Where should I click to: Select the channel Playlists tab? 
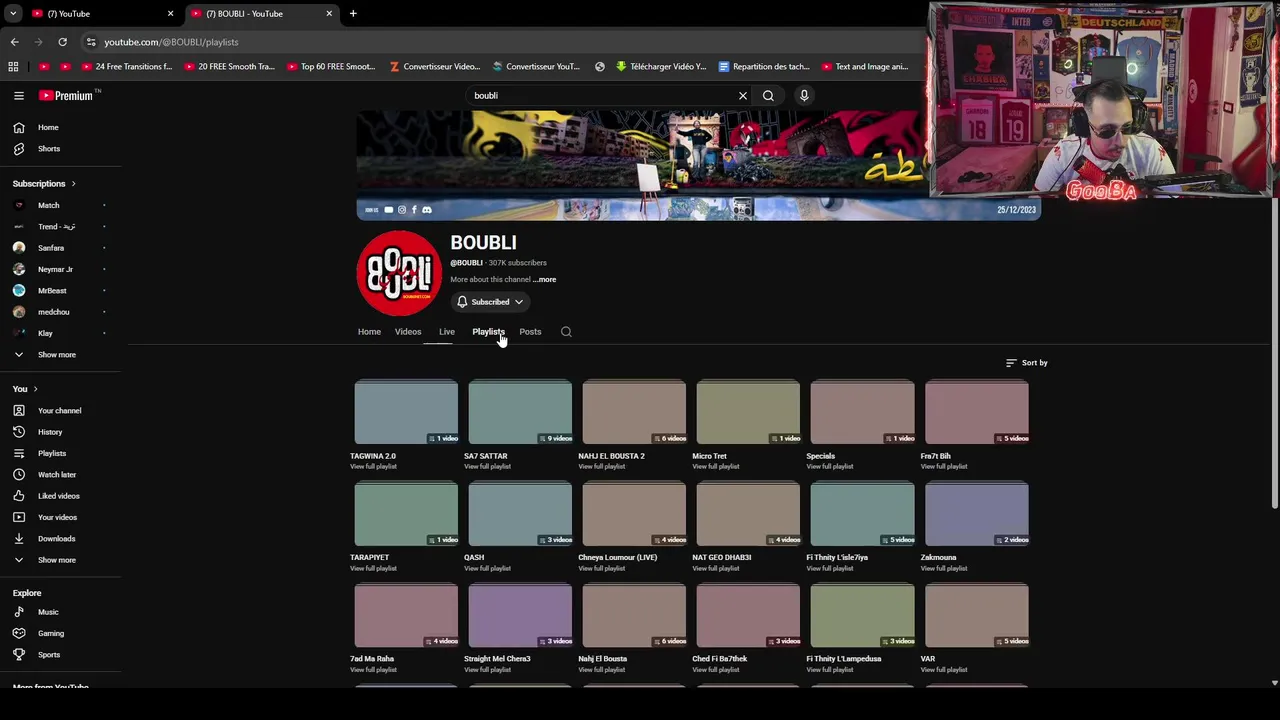pos(488,332)
